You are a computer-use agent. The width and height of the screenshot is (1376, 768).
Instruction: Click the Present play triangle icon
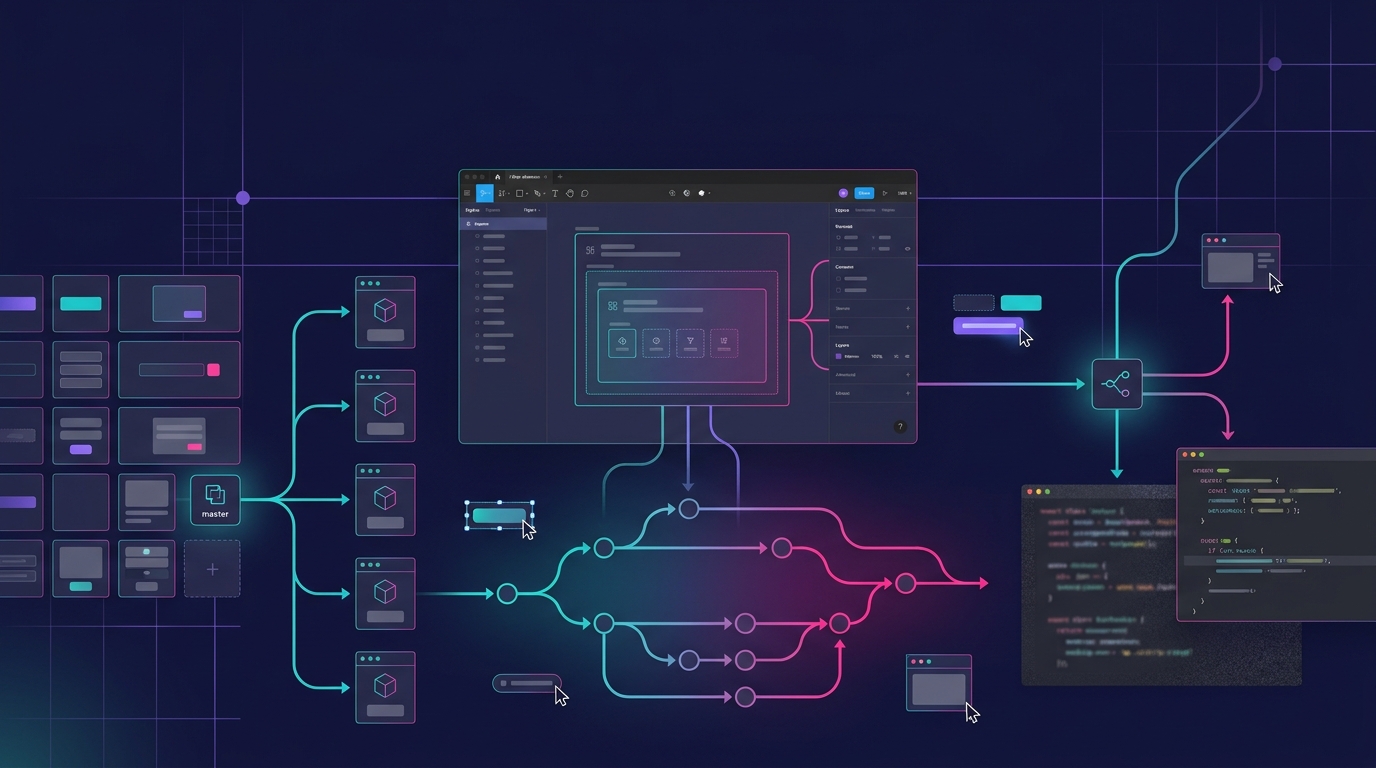pos(884,193)
